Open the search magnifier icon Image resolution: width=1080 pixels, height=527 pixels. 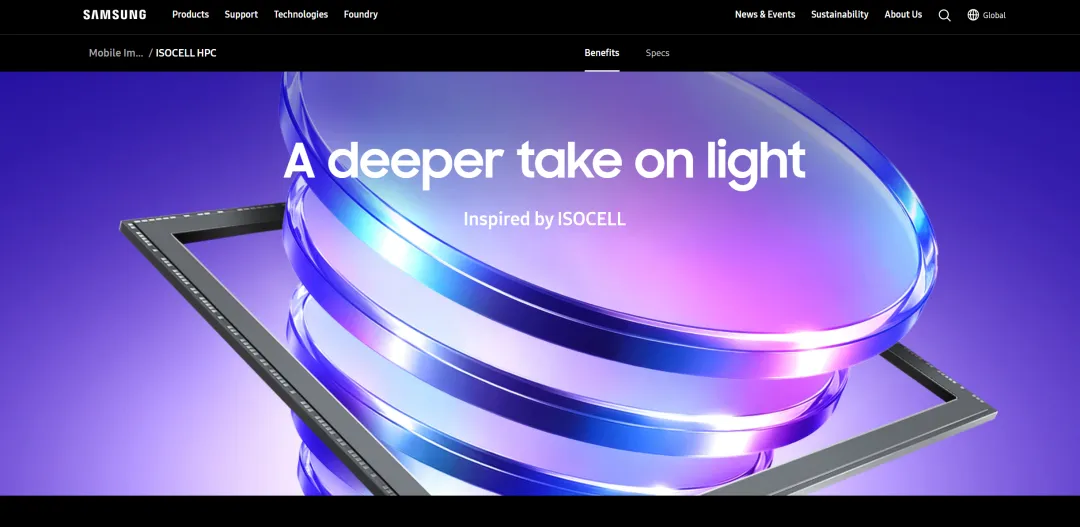click(944, 15)
